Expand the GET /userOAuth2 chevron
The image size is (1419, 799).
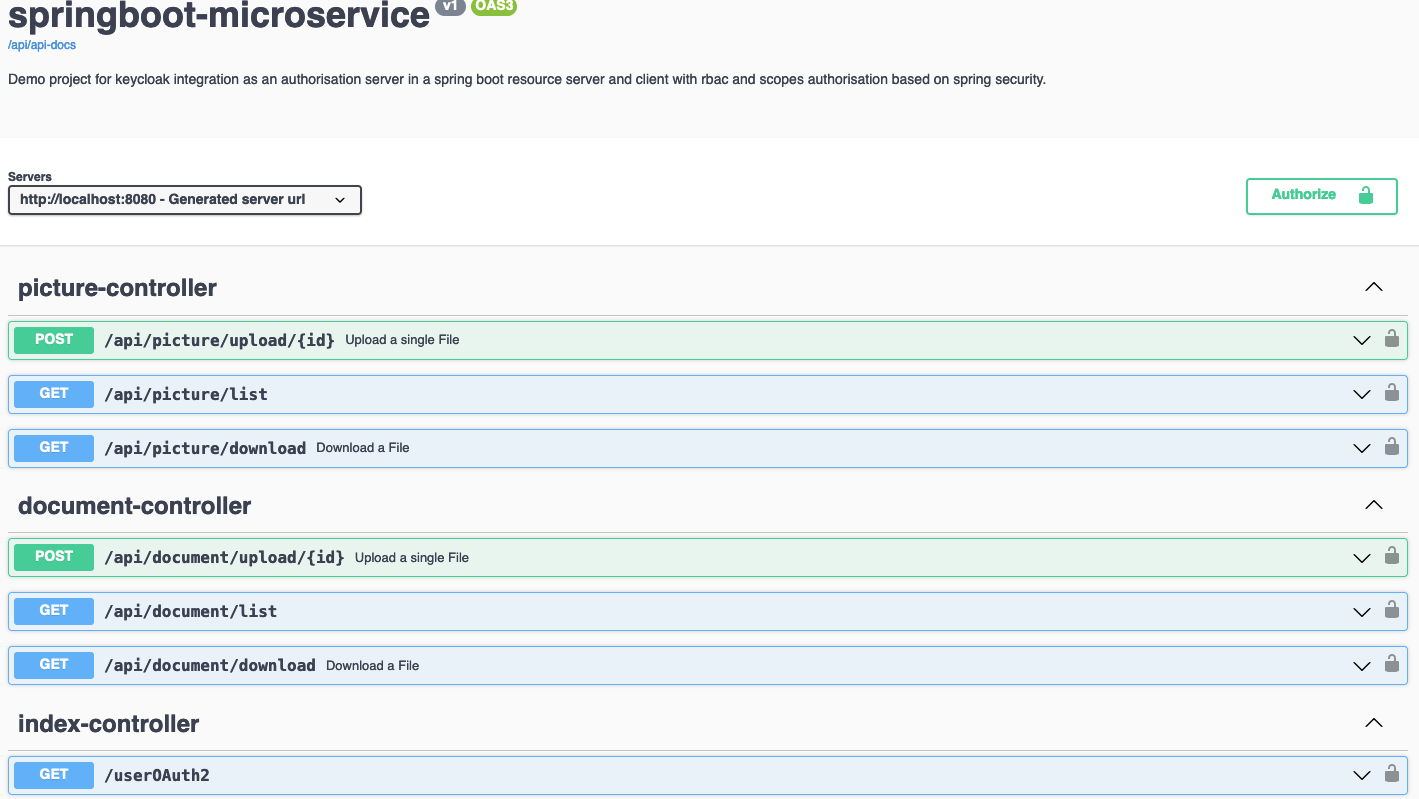1361,775
